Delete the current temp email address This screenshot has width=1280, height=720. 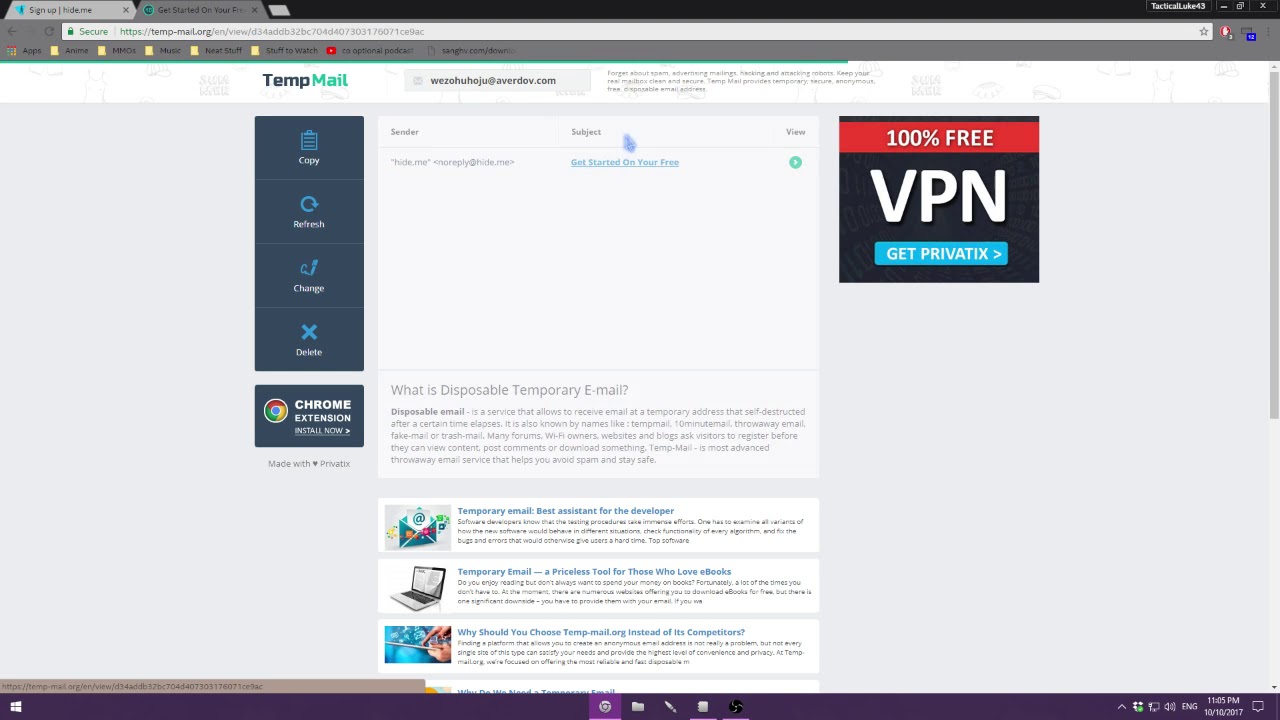point(309,340)
